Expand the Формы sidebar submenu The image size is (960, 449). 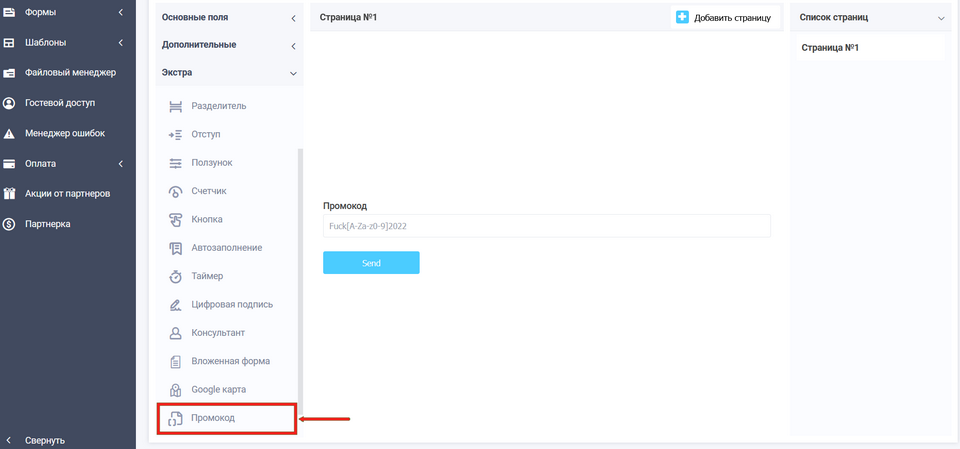[x=120, y=12]
